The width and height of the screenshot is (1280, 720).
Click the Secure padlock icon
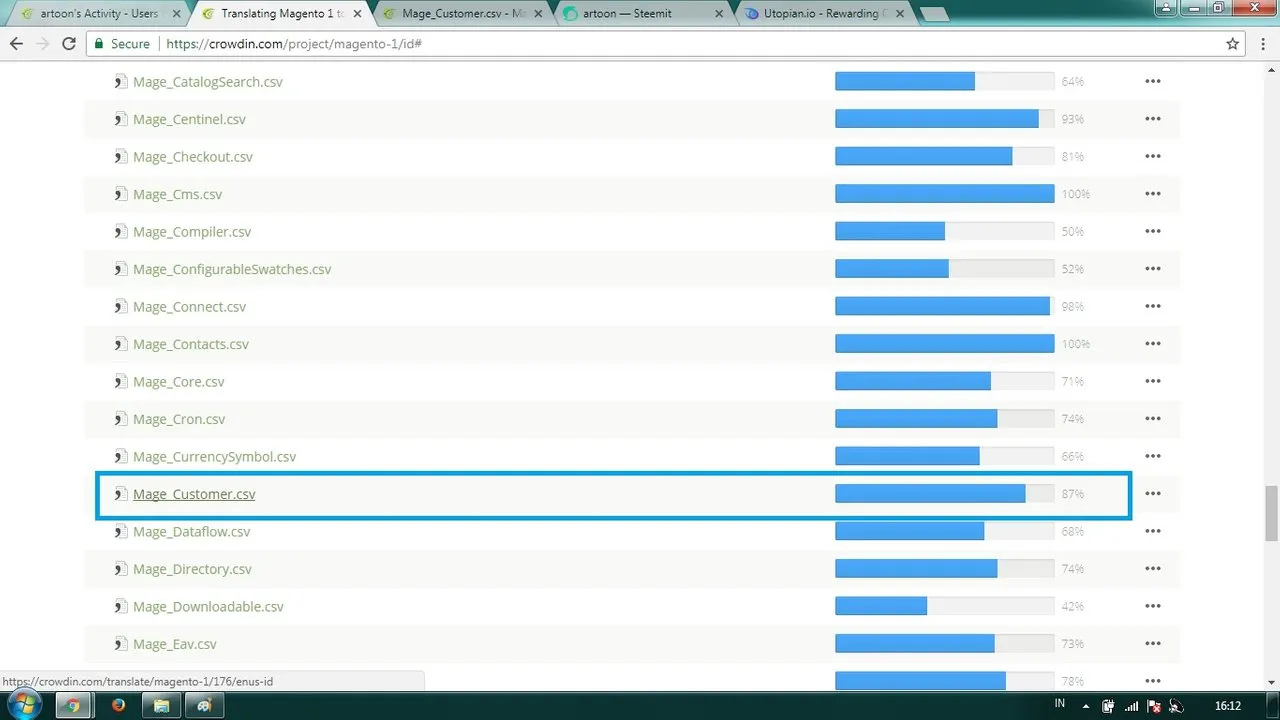(99, 44)
